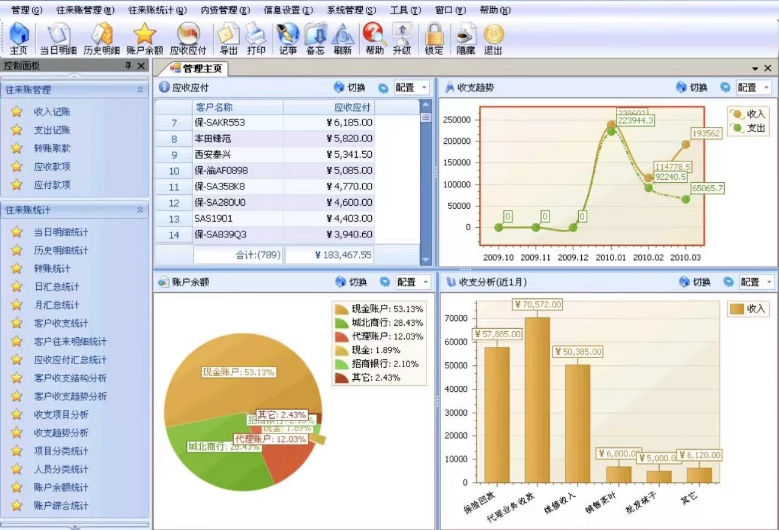Click the 隐藏 hide icon

(x=466, y=38)
